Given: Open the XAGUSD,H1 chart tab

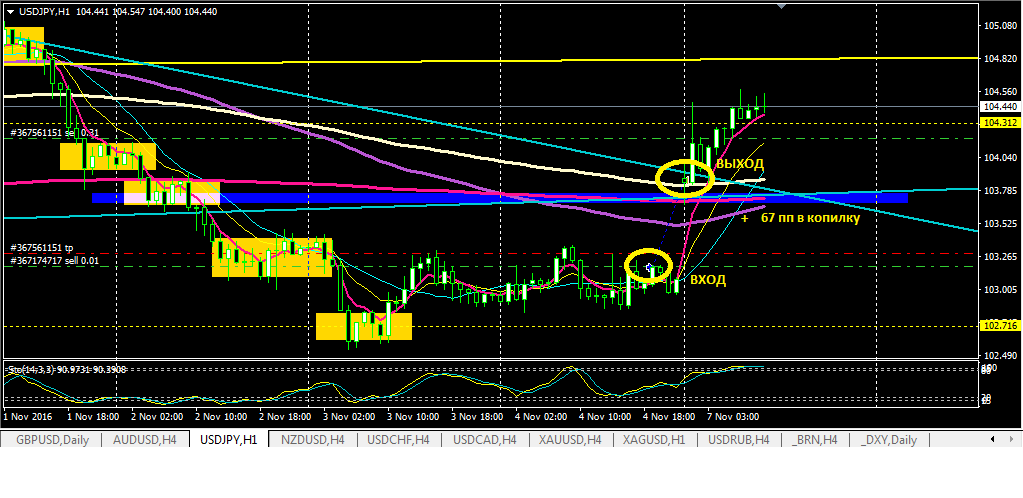Looking at the screenshot, I should pyautogui.click(x=654, y=440).
